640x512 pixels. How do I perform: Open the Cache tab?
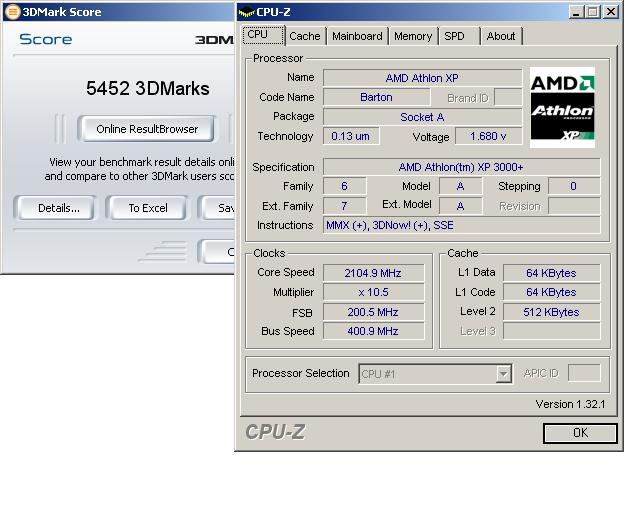(x=305, y=36)
